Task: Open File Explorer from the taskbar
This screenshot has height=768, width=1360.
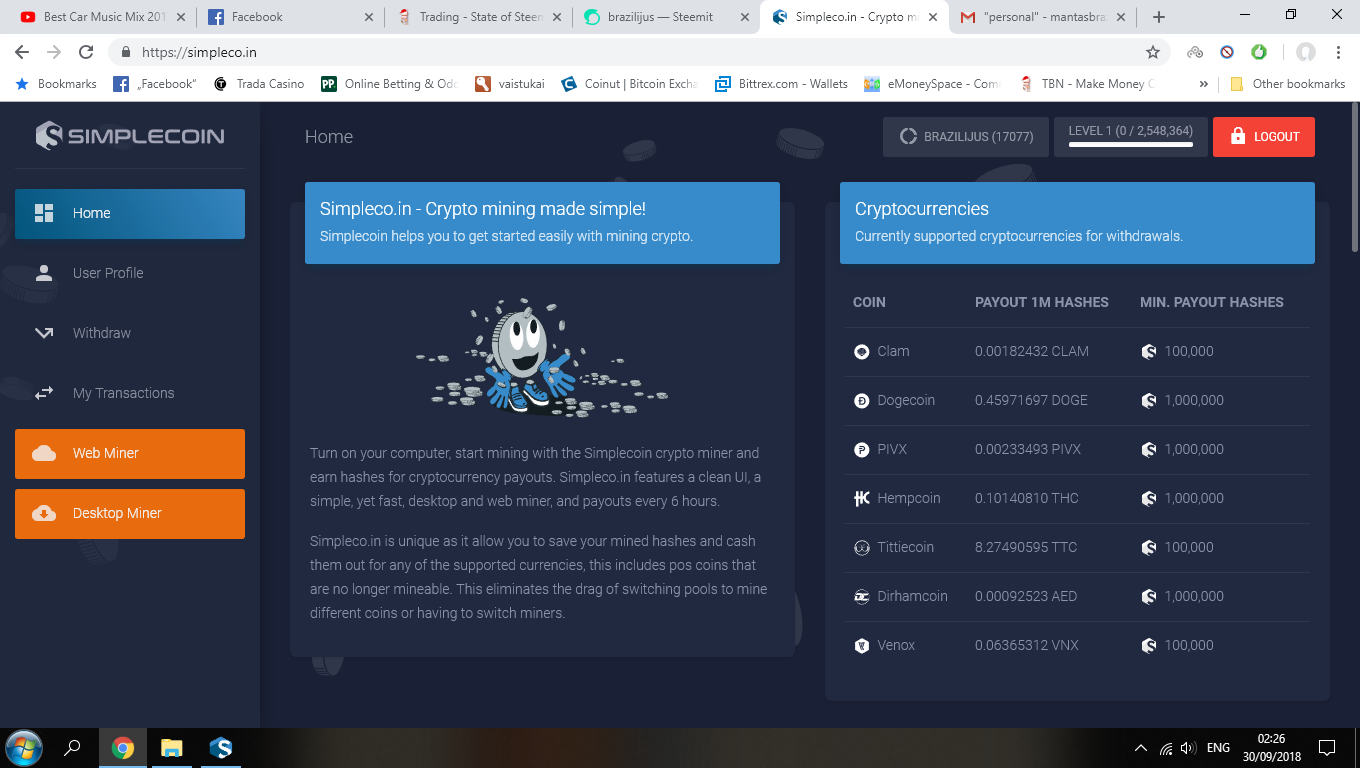Action: pyautogui.click(x=172, y=747)
